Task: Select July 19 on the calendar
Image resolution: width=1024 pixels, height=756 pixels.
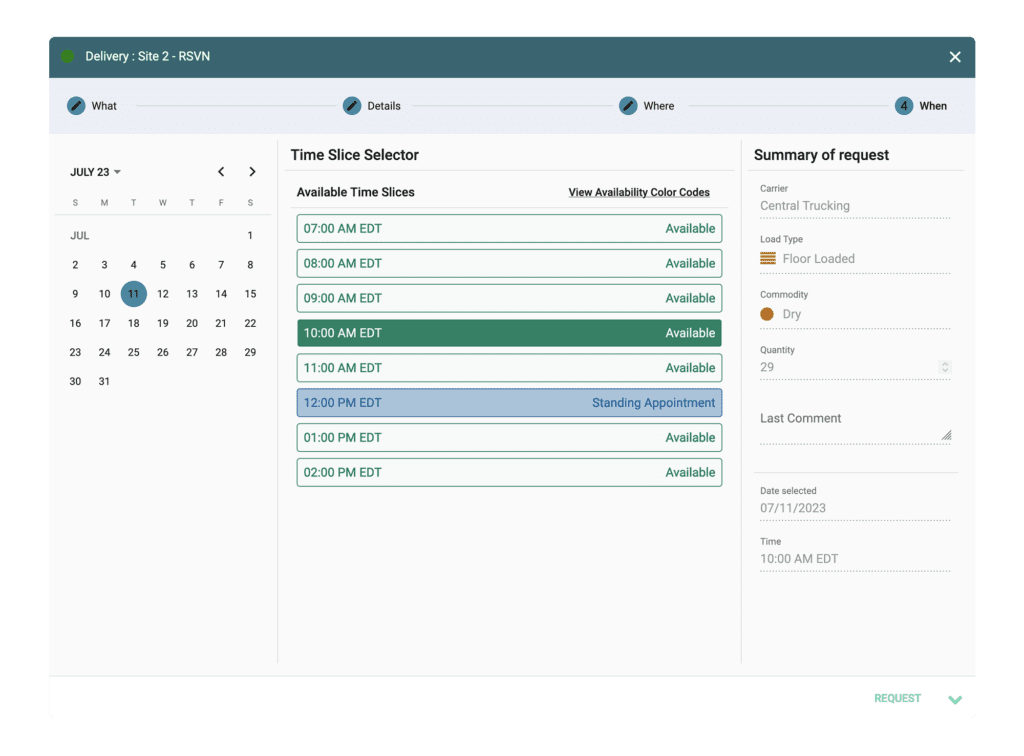Action: 163,323
